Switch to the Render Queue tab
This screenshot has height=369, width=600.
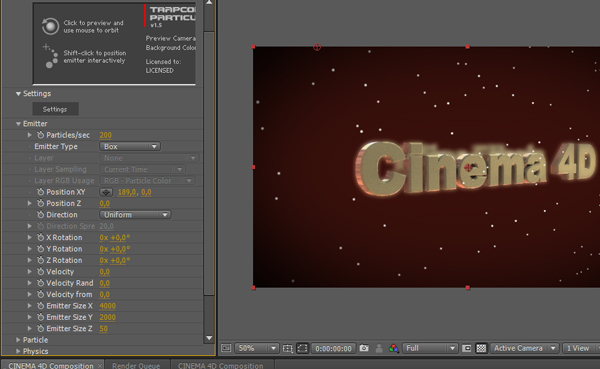[x=136, y=365]
